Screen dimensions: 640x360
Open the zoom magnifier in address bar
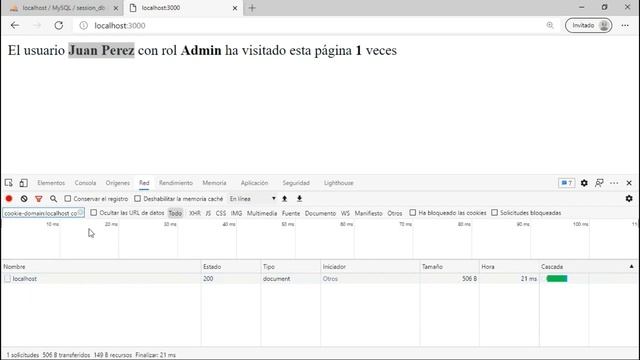tap(550, 25)
